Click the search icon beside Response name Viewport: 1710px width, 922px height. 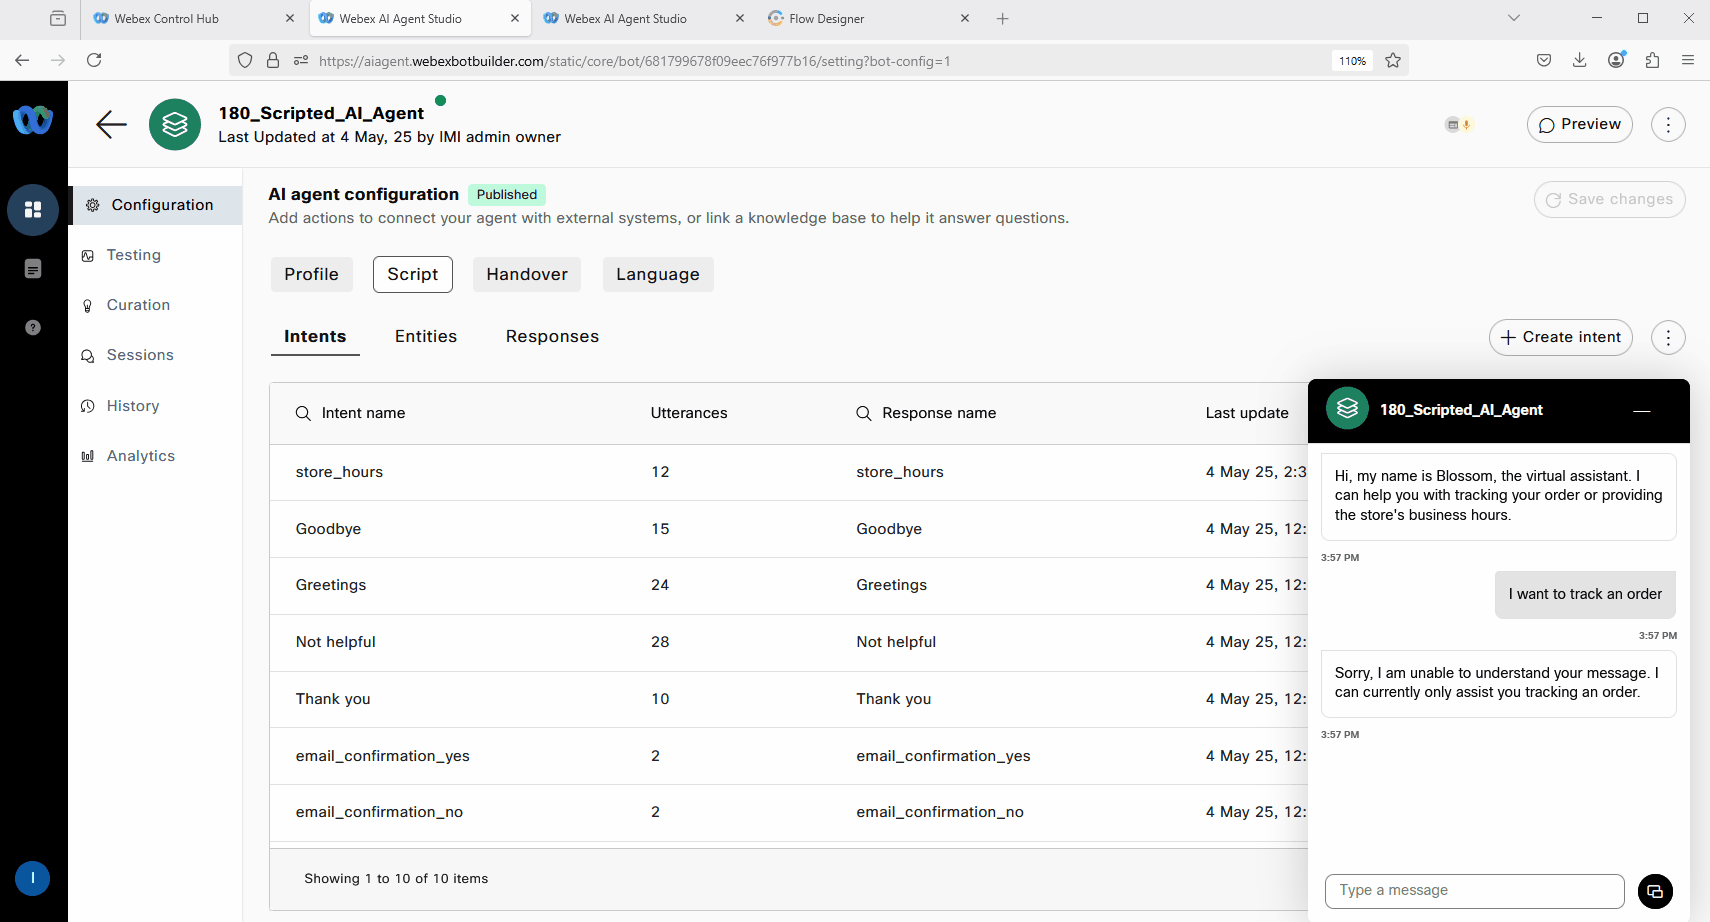click(x=864, y=413)
